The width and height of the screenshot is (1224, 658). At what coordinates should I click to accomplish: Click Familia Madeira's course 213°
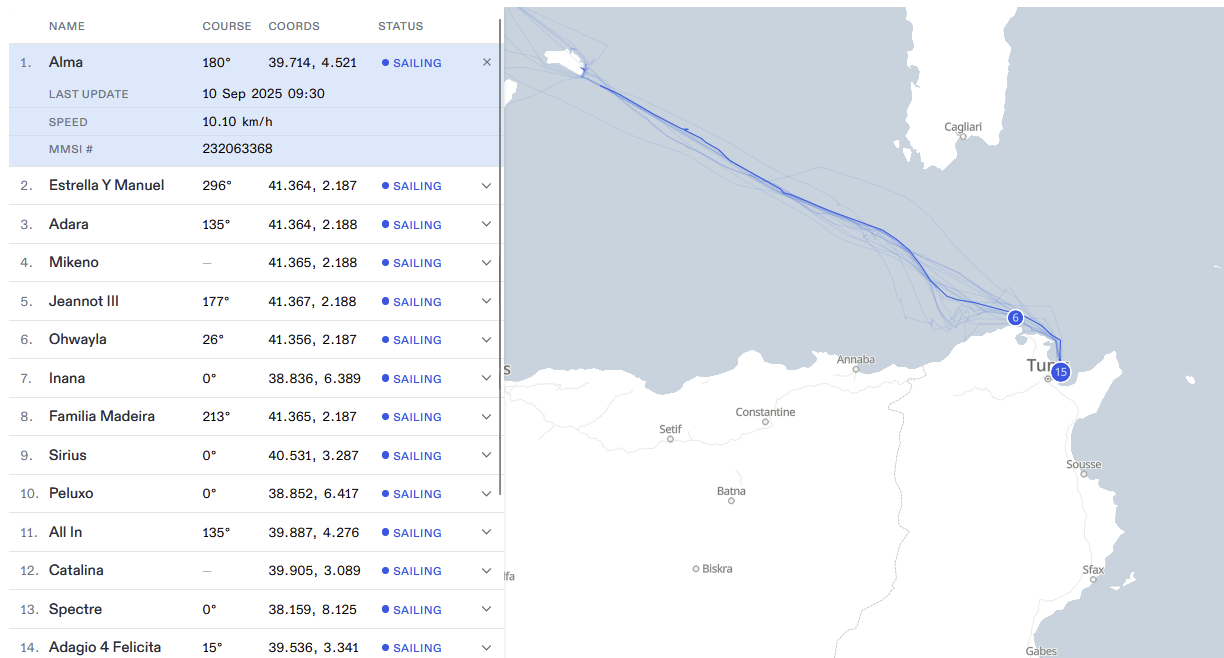216,417
